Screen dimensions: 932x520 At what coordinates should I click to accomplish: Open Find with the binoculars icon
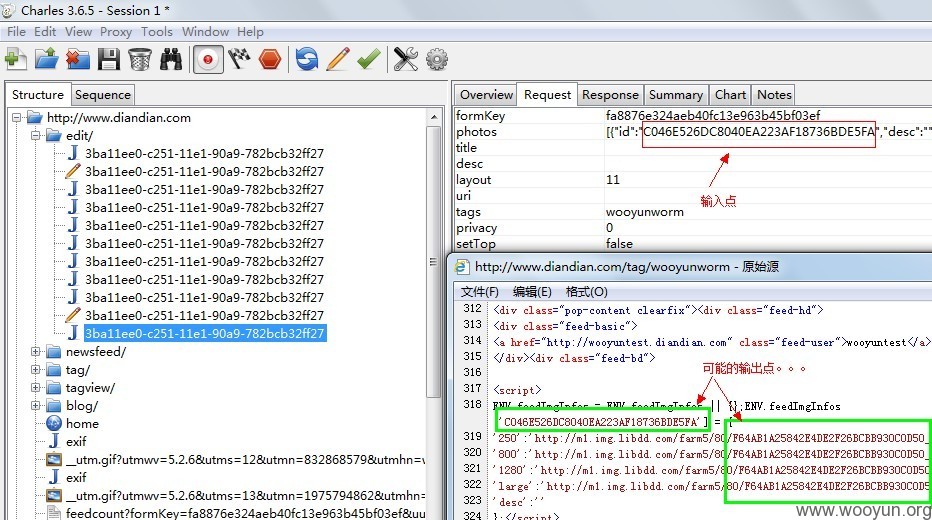click(171, 59)
